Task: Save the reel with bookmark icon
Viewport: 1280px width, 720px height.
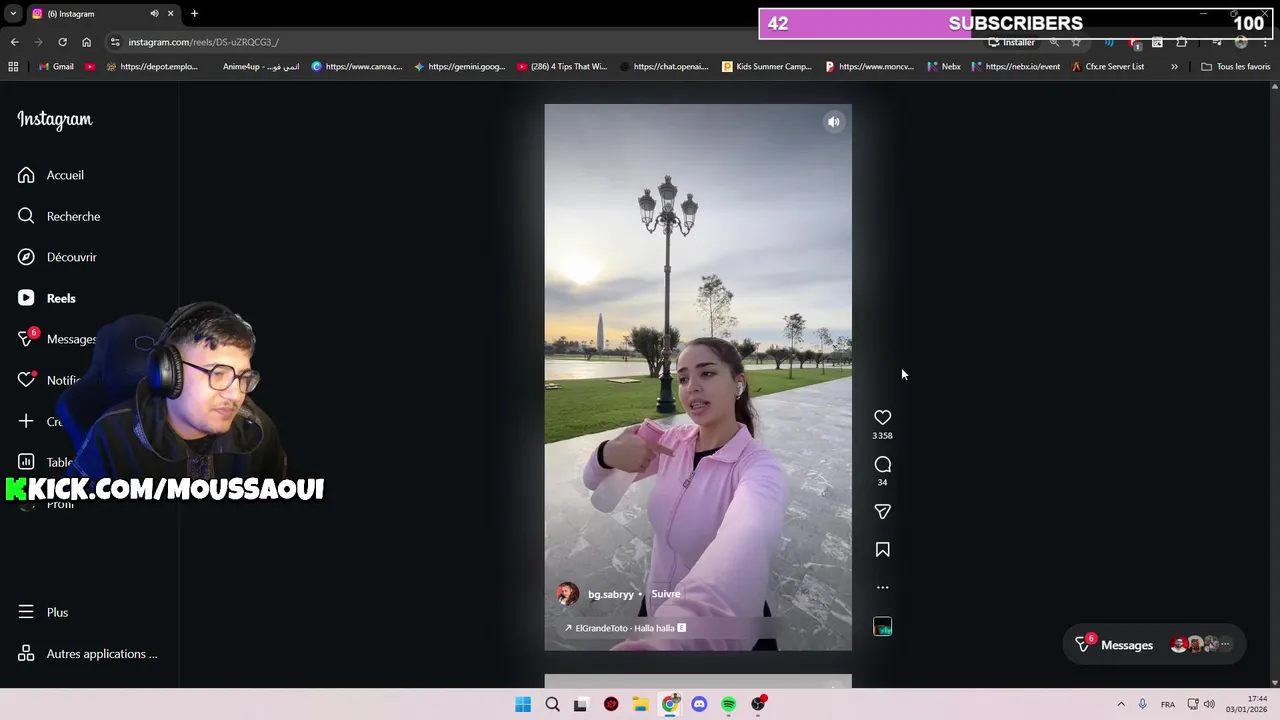Action: pyautogui.click(x=882, y=549)
